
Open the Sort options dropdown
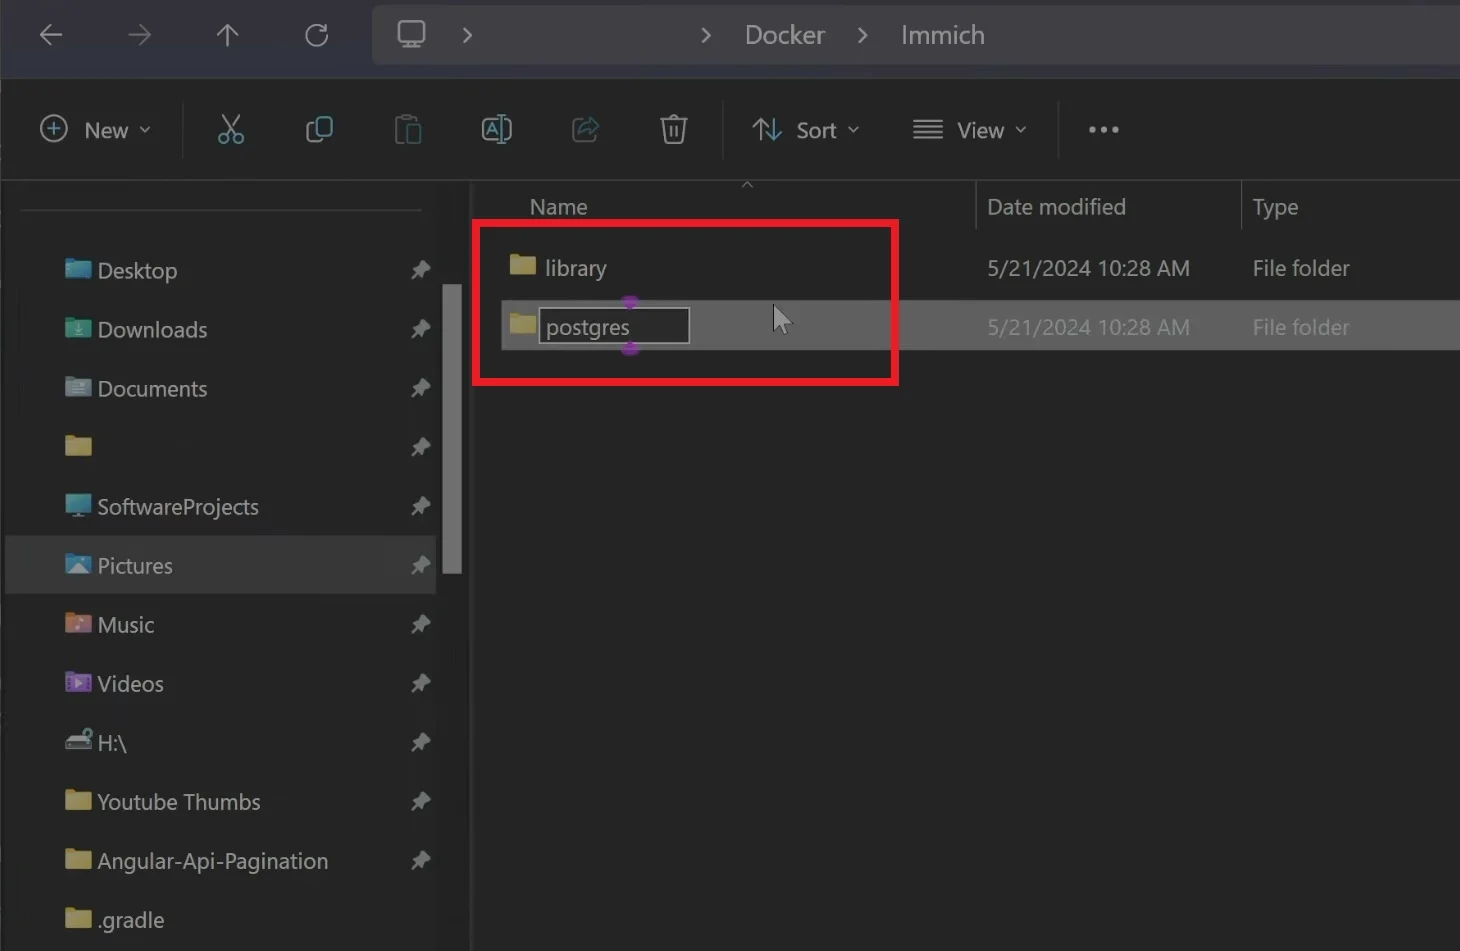point(806,130)
